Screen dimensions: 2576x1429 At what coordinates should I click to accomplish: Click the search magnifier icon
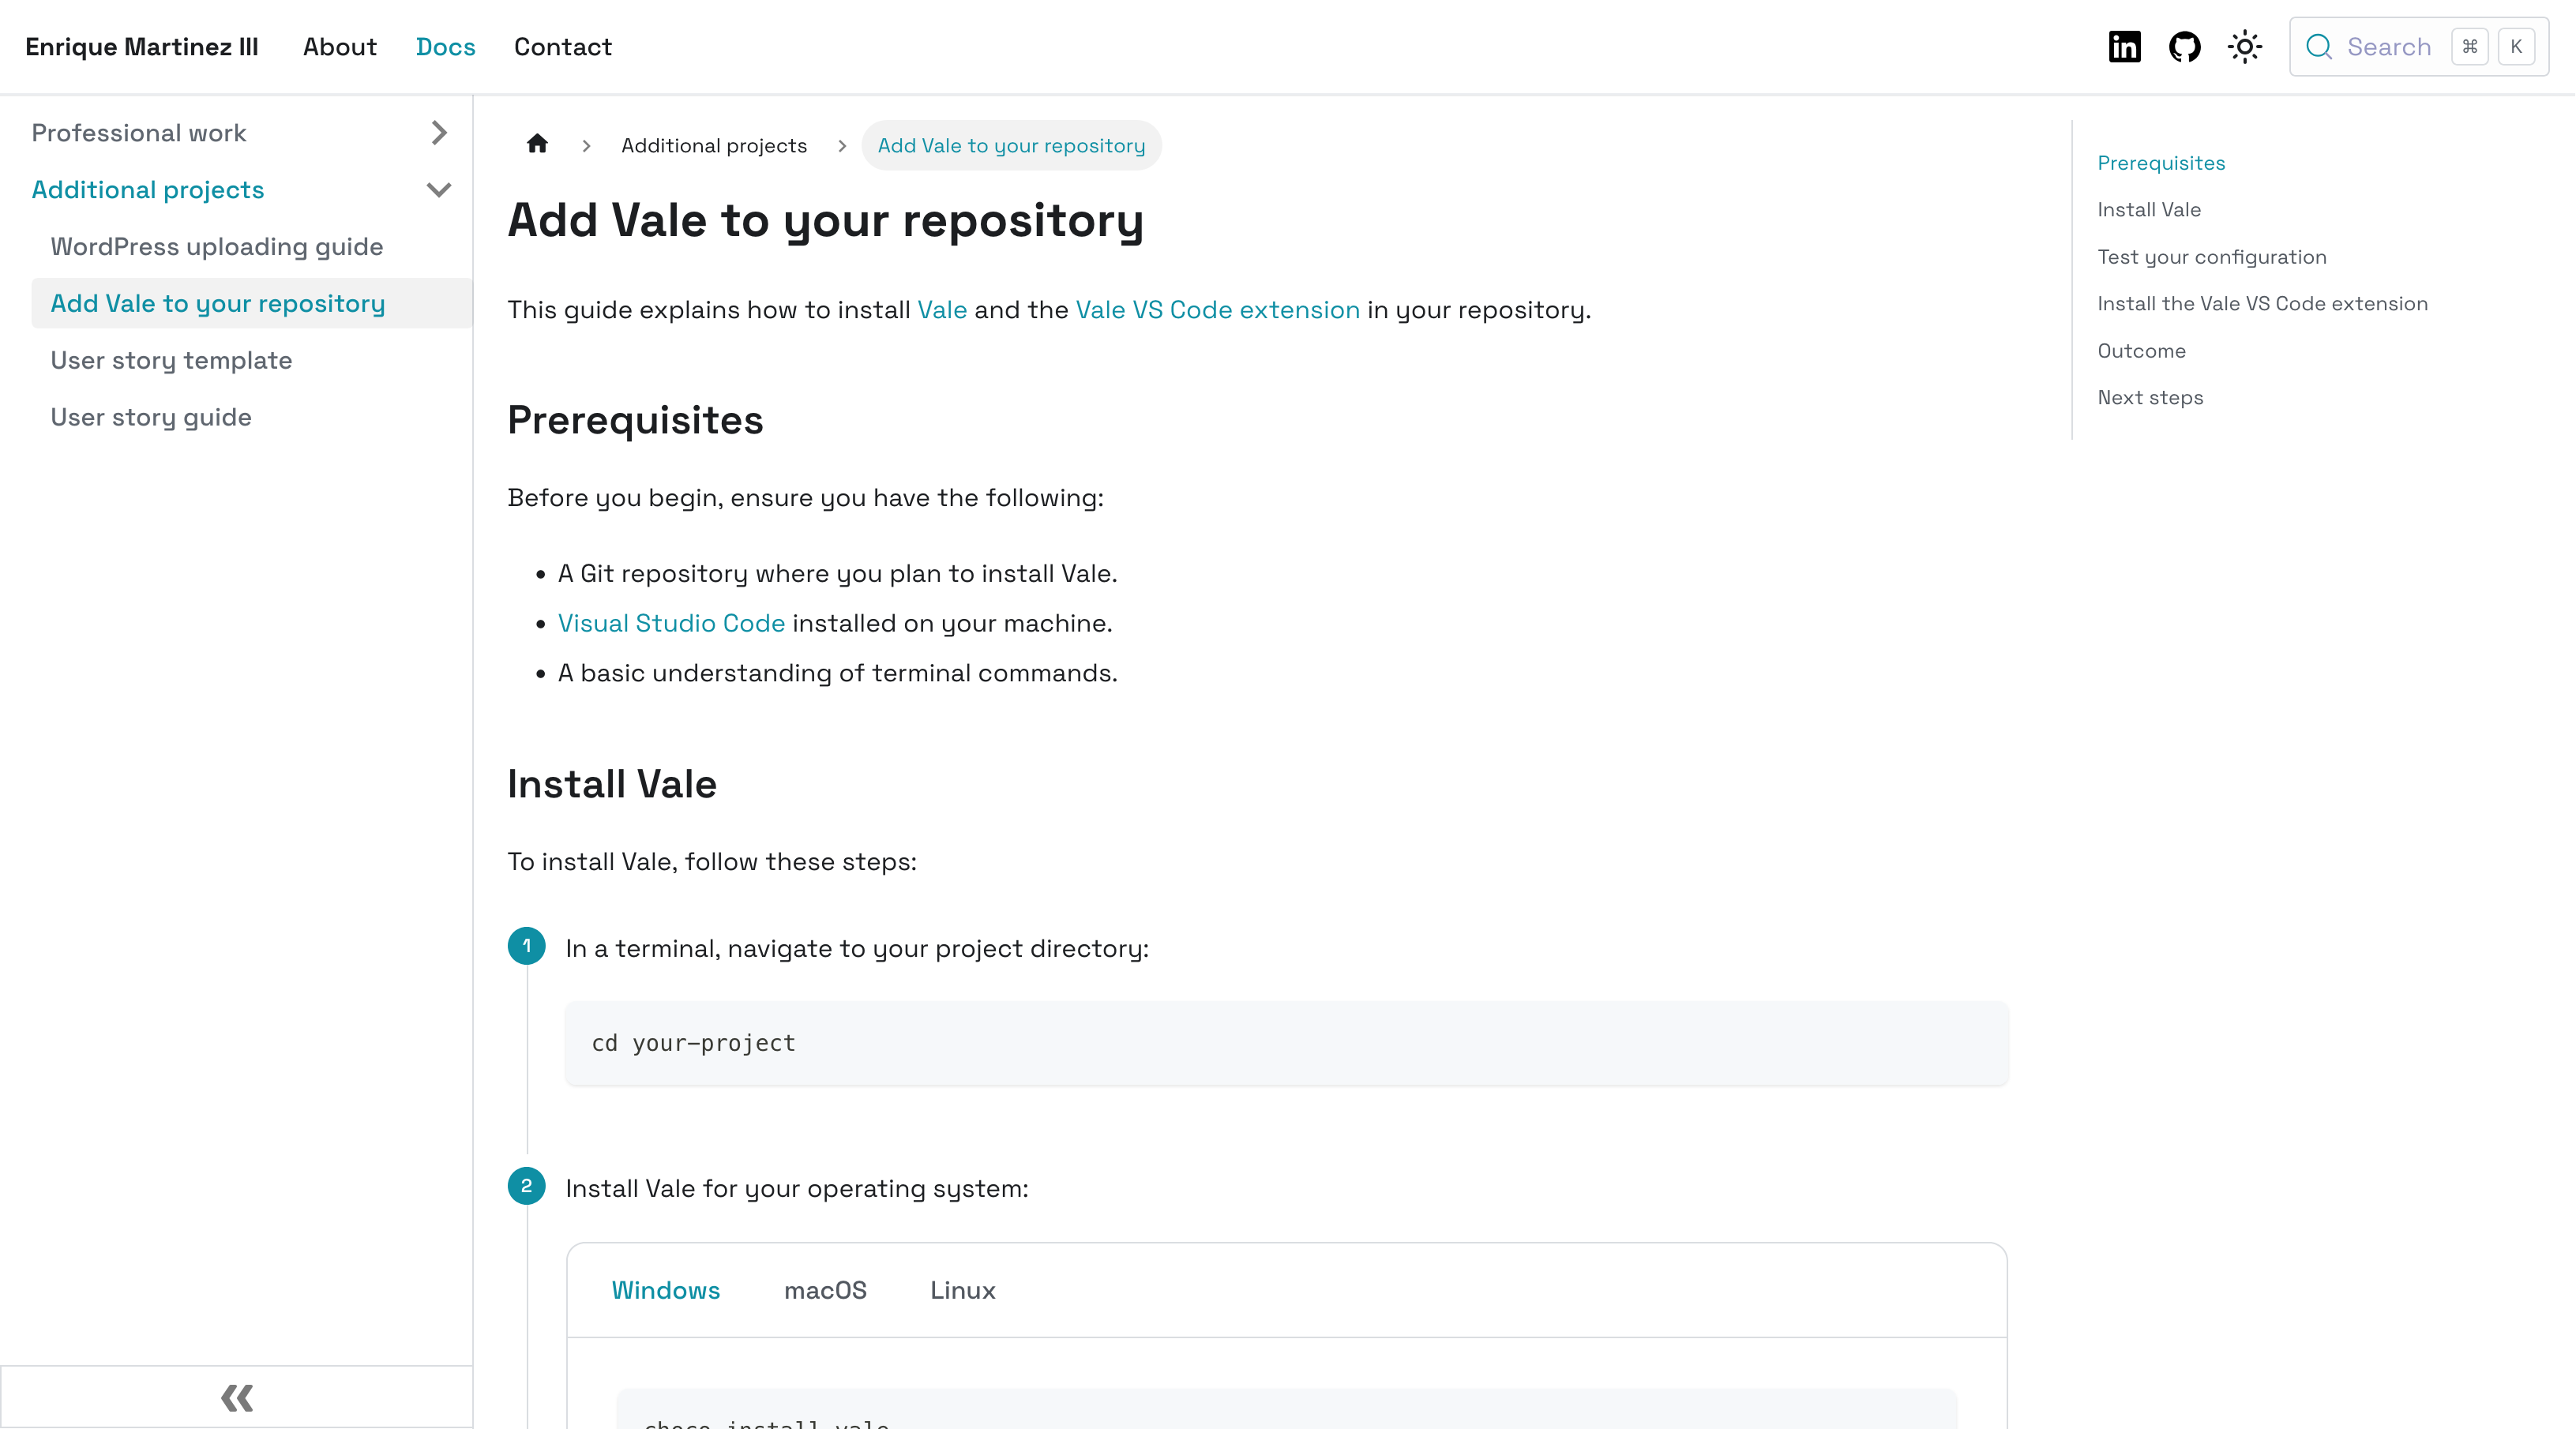coord(2318,47)
